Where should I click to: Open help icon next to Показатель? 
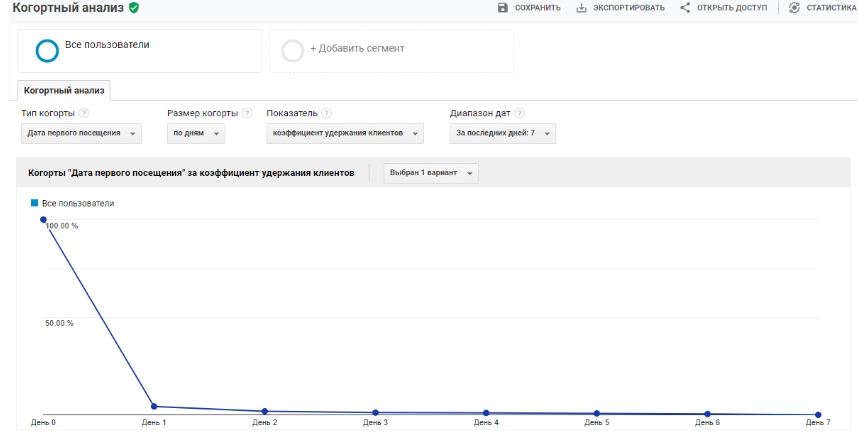326,113
